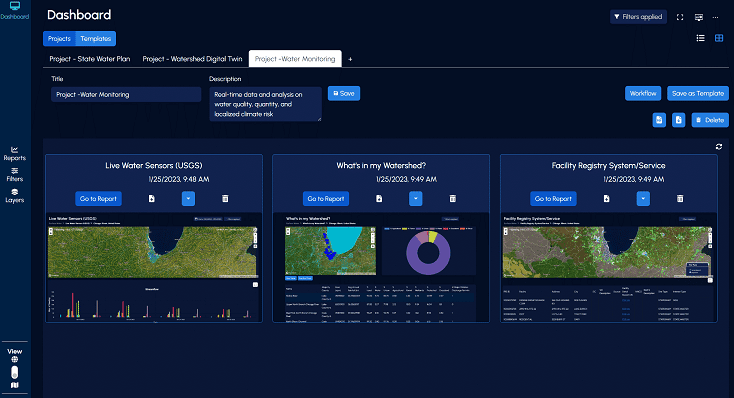
Task: Switch to list view layout
Action: [700, 38]
